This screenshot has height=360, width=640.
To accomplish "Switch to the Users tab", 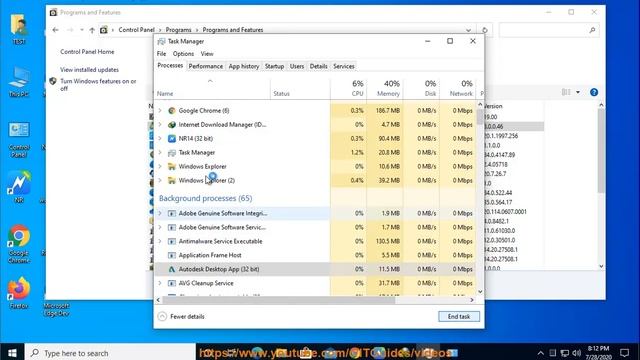I will [297, 66].
